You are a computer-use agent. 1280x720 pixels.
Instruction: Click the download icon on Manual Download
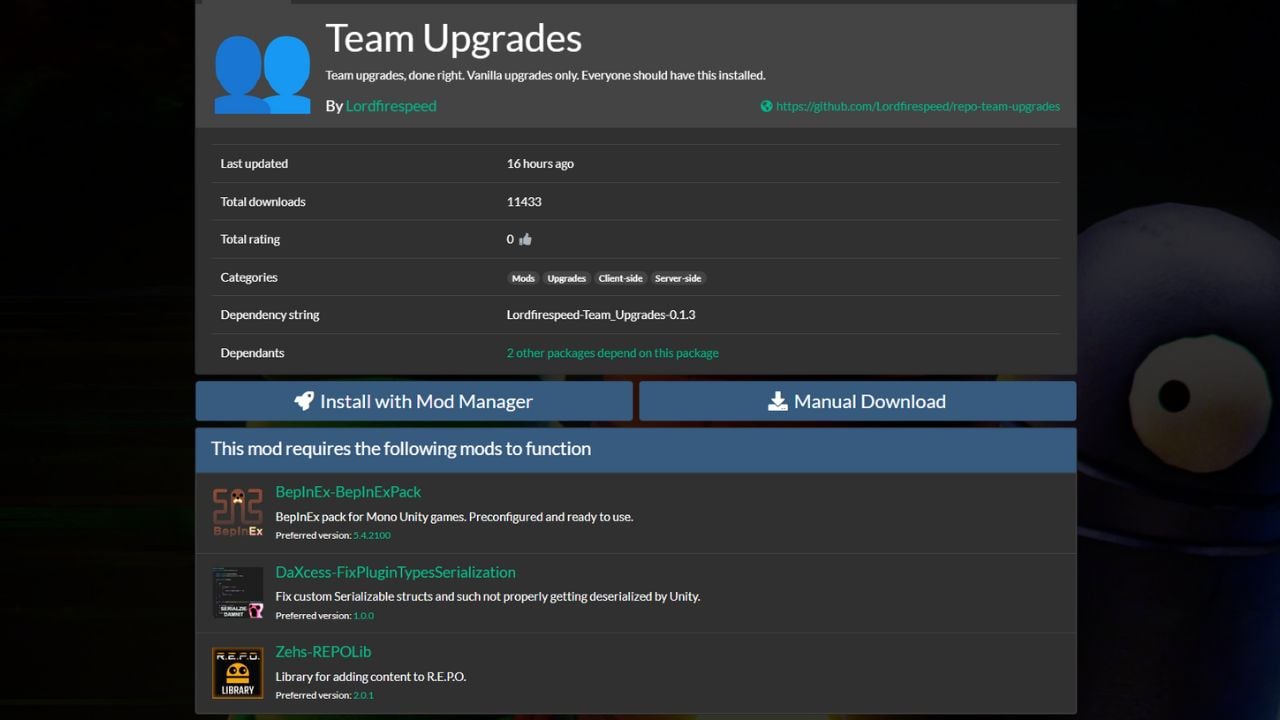[777, 401]
